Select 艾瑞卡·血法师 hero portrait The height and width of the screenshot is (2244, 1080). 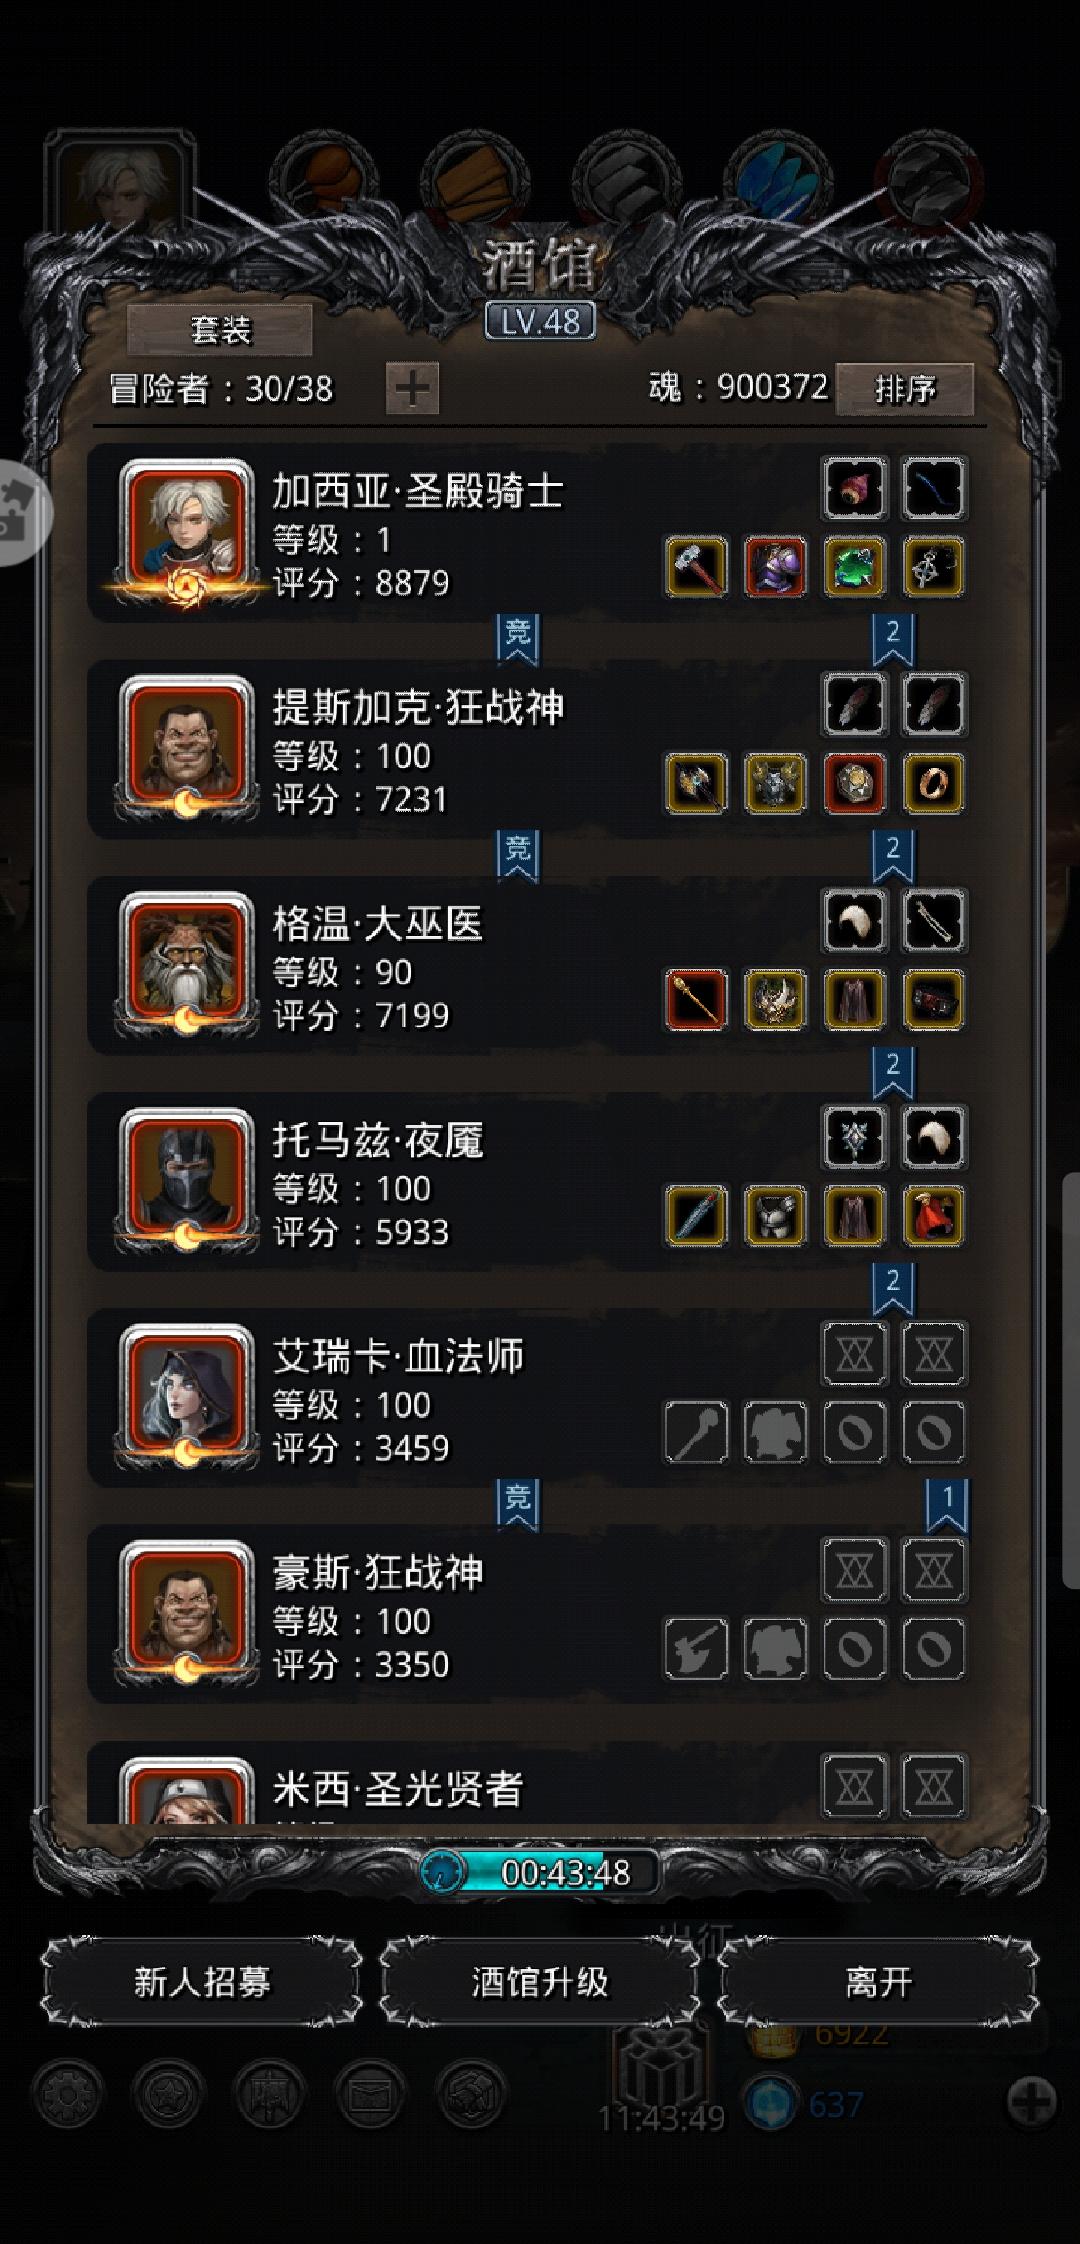[x=186, y=1394]
